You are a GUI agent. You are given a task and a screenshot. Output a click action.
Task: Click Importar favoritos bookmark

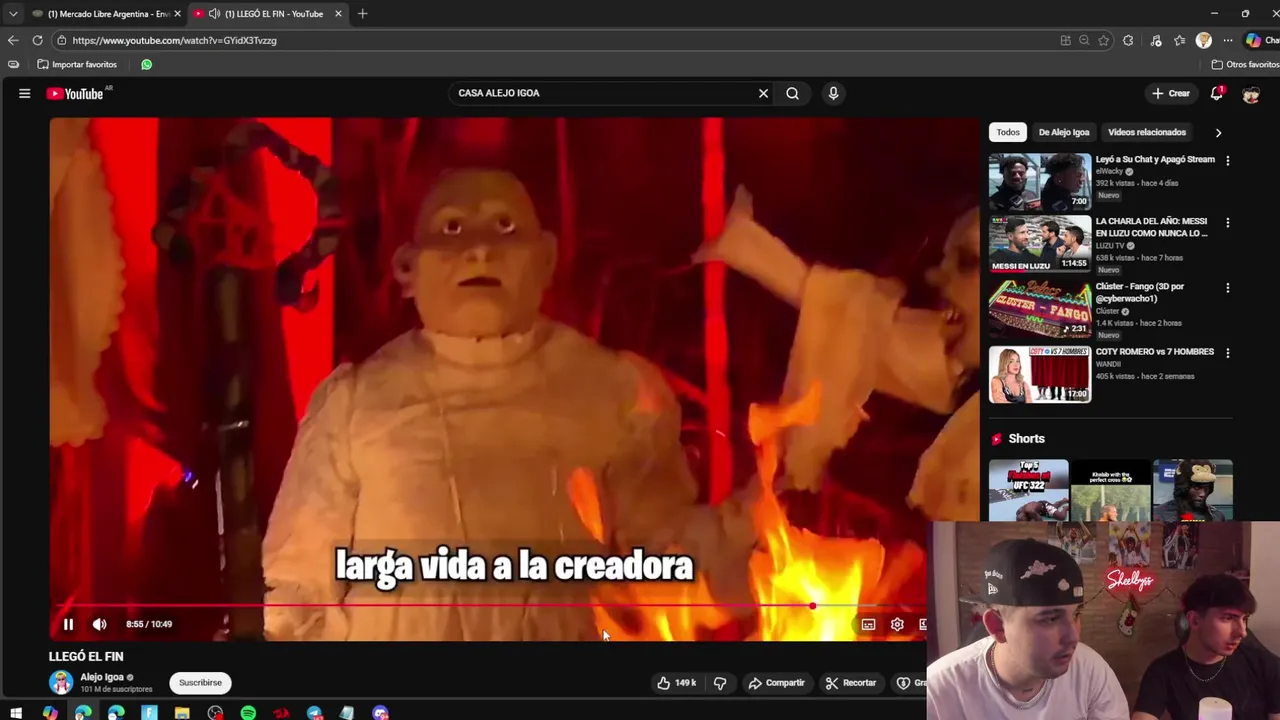point(77,64)
